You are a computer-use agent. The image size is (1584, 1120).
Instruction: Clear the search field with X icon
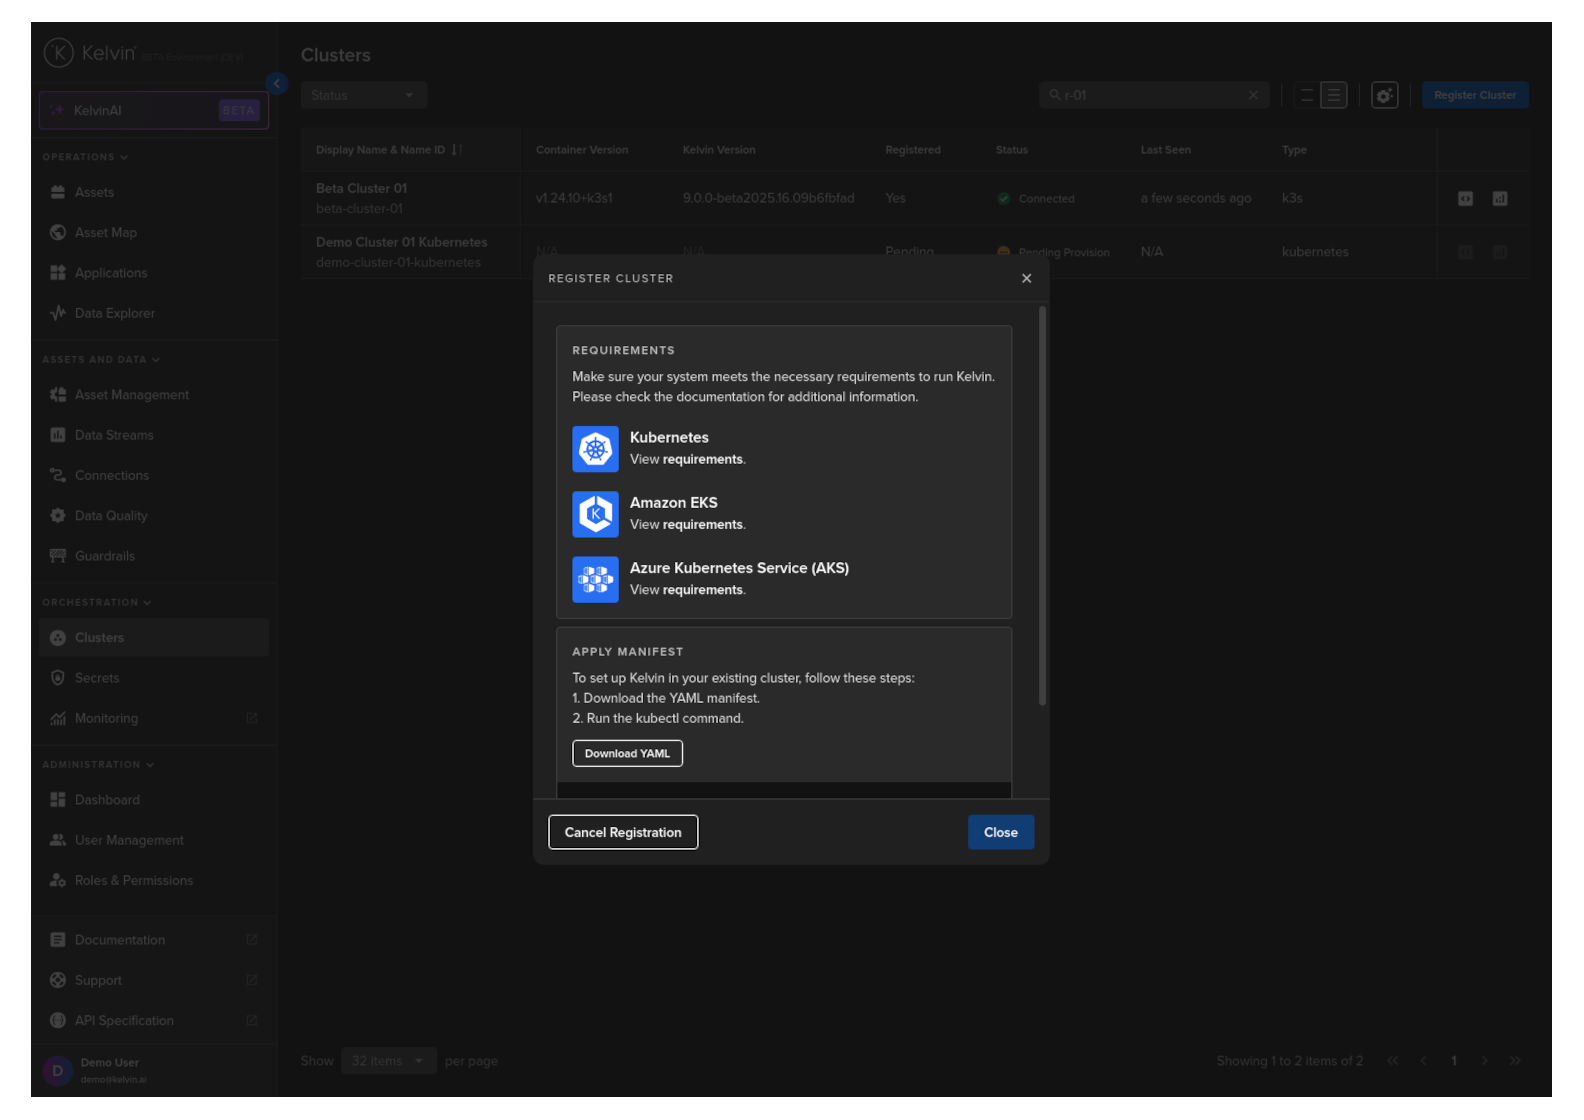tap(1253, 96)
